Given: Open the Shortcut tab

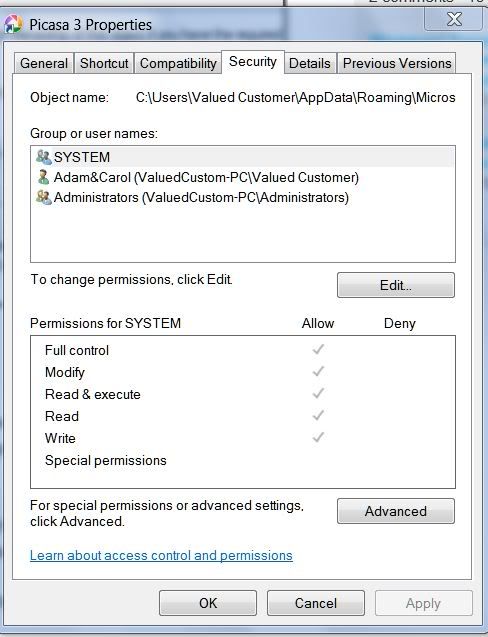Looking at the screenshot, I should (104, 63).
